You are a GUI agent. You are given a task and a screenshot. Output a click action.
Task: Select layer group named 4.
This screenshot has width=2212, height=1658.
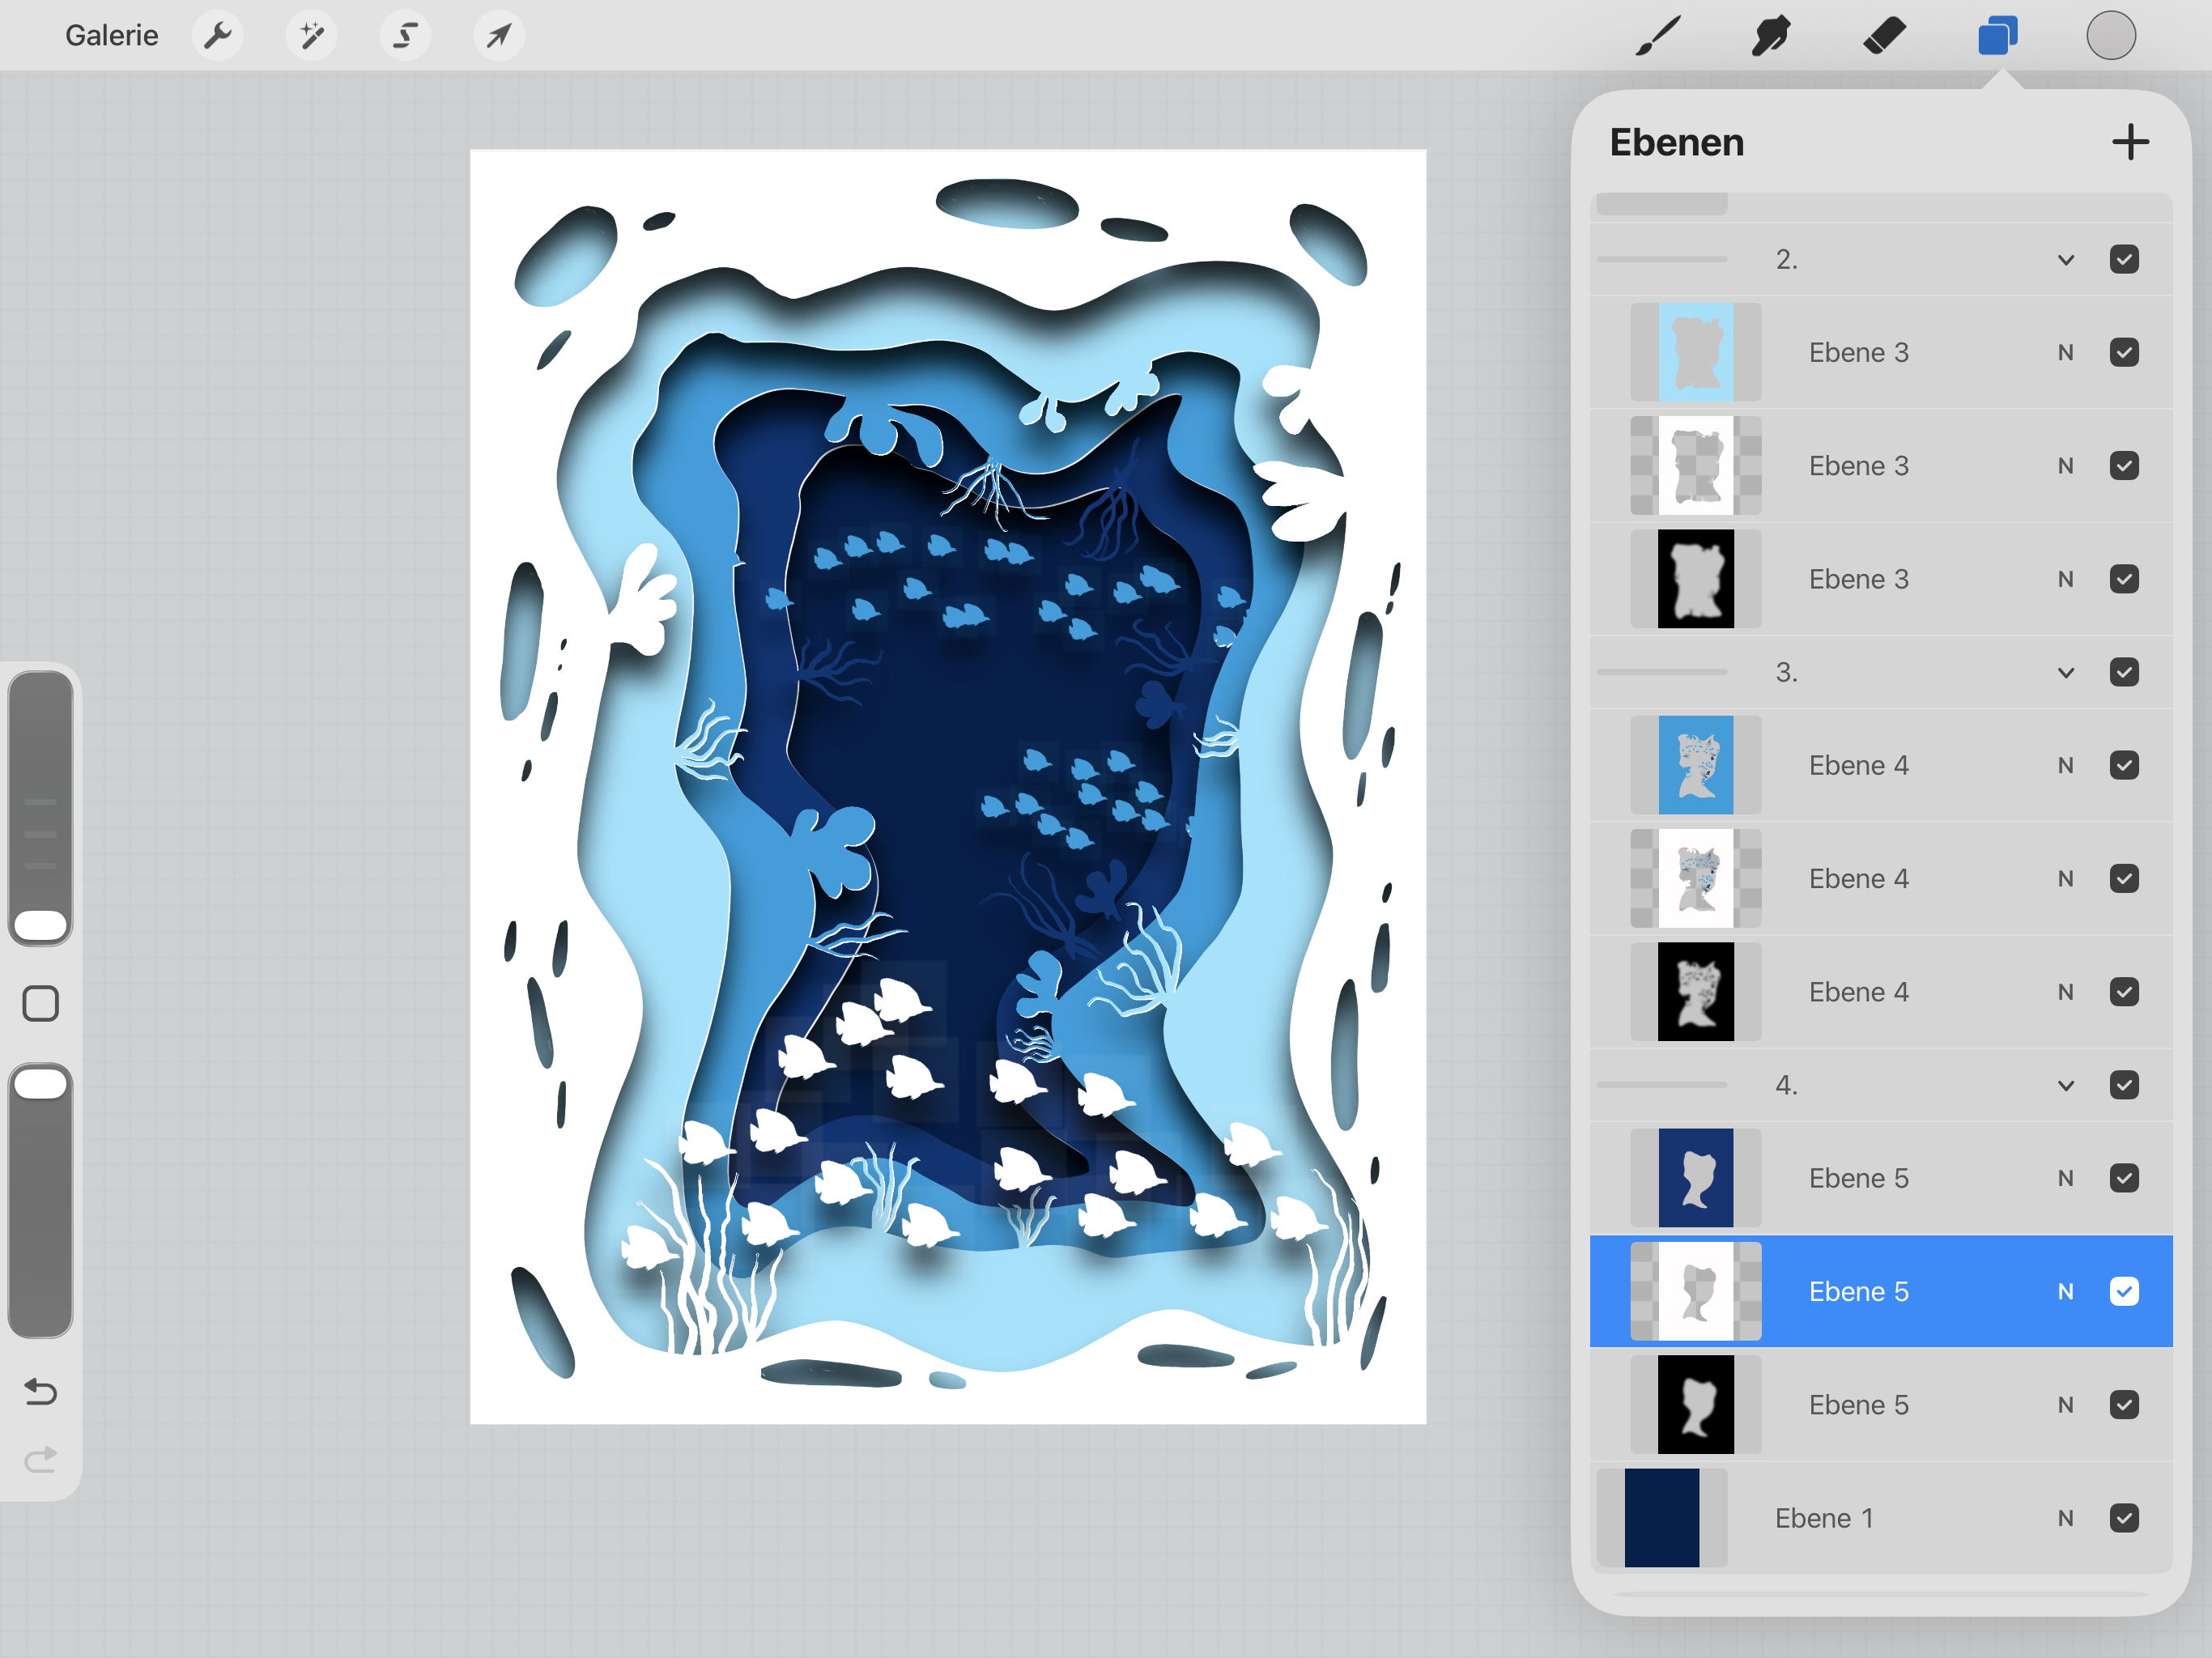(1881, 1086)
